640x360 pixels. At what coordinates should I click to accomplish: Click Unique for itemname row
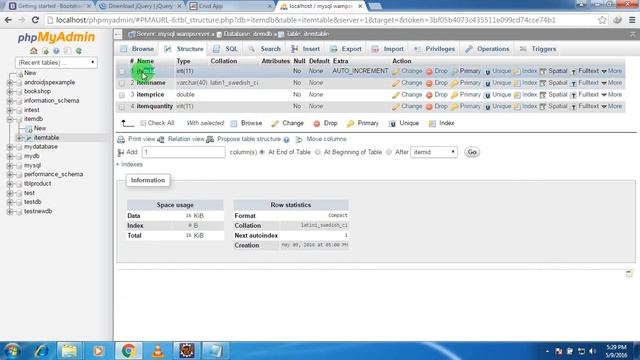click(498, 83)
